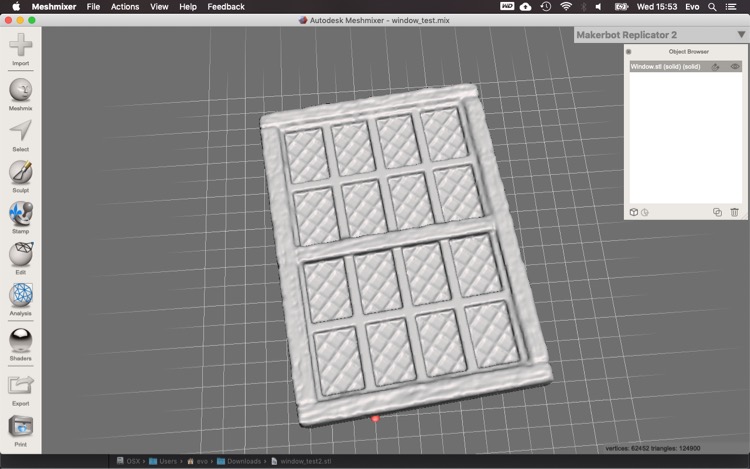The image size is (750, 469).
Task: Click the vertices and triangles count readout
Action: (652, 448)
